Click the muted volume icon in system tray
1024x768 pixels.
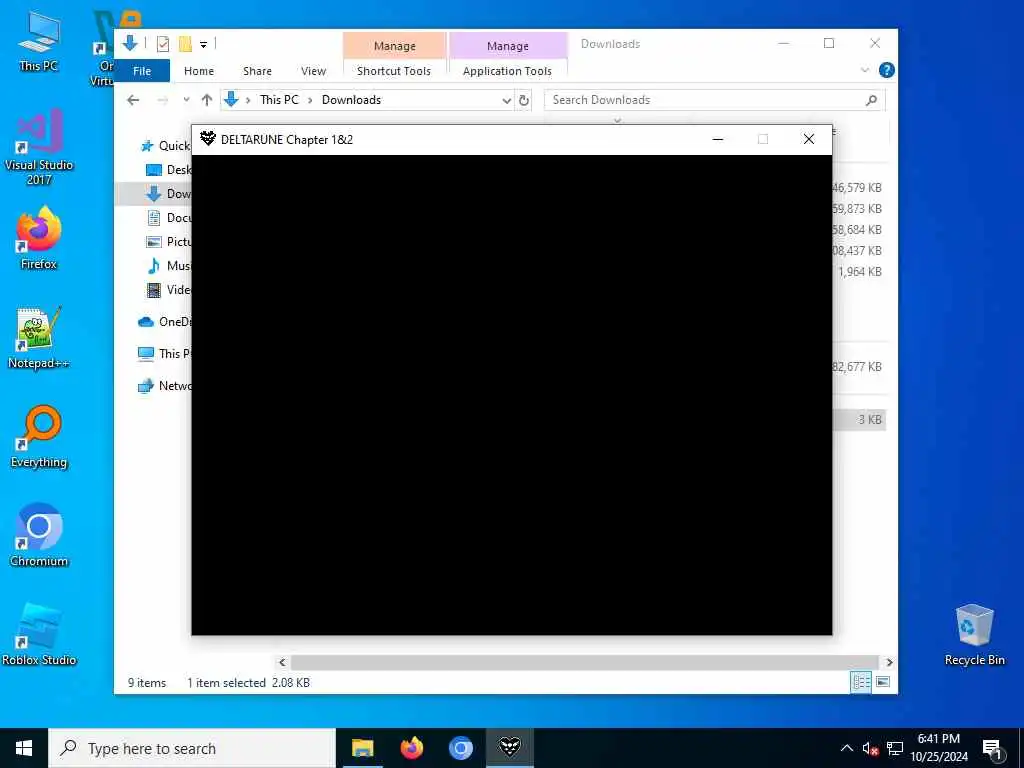pyautogui.click(x=870, y=748)
